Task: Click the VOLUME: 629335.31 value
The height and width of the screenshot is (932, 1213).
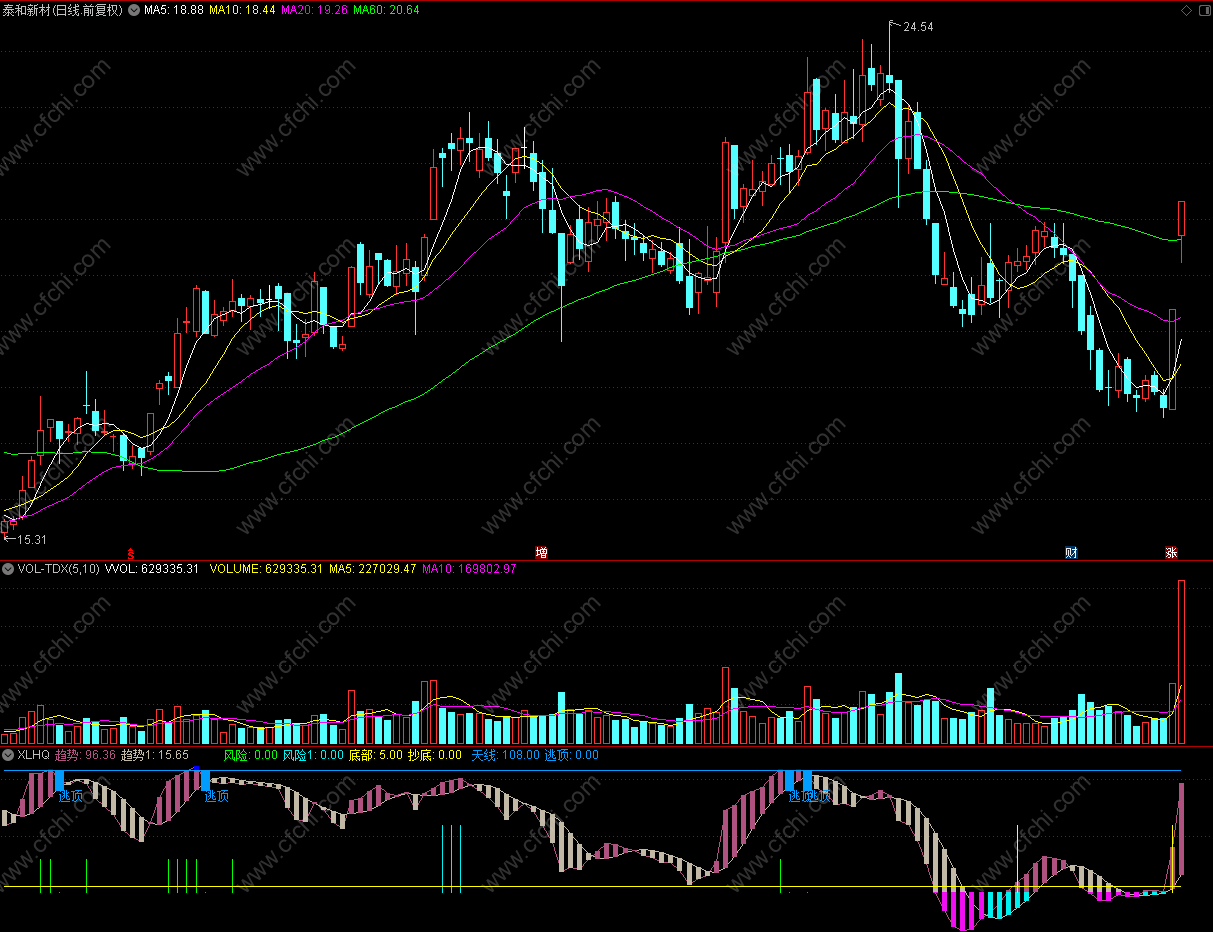Action: coord(266,569)
